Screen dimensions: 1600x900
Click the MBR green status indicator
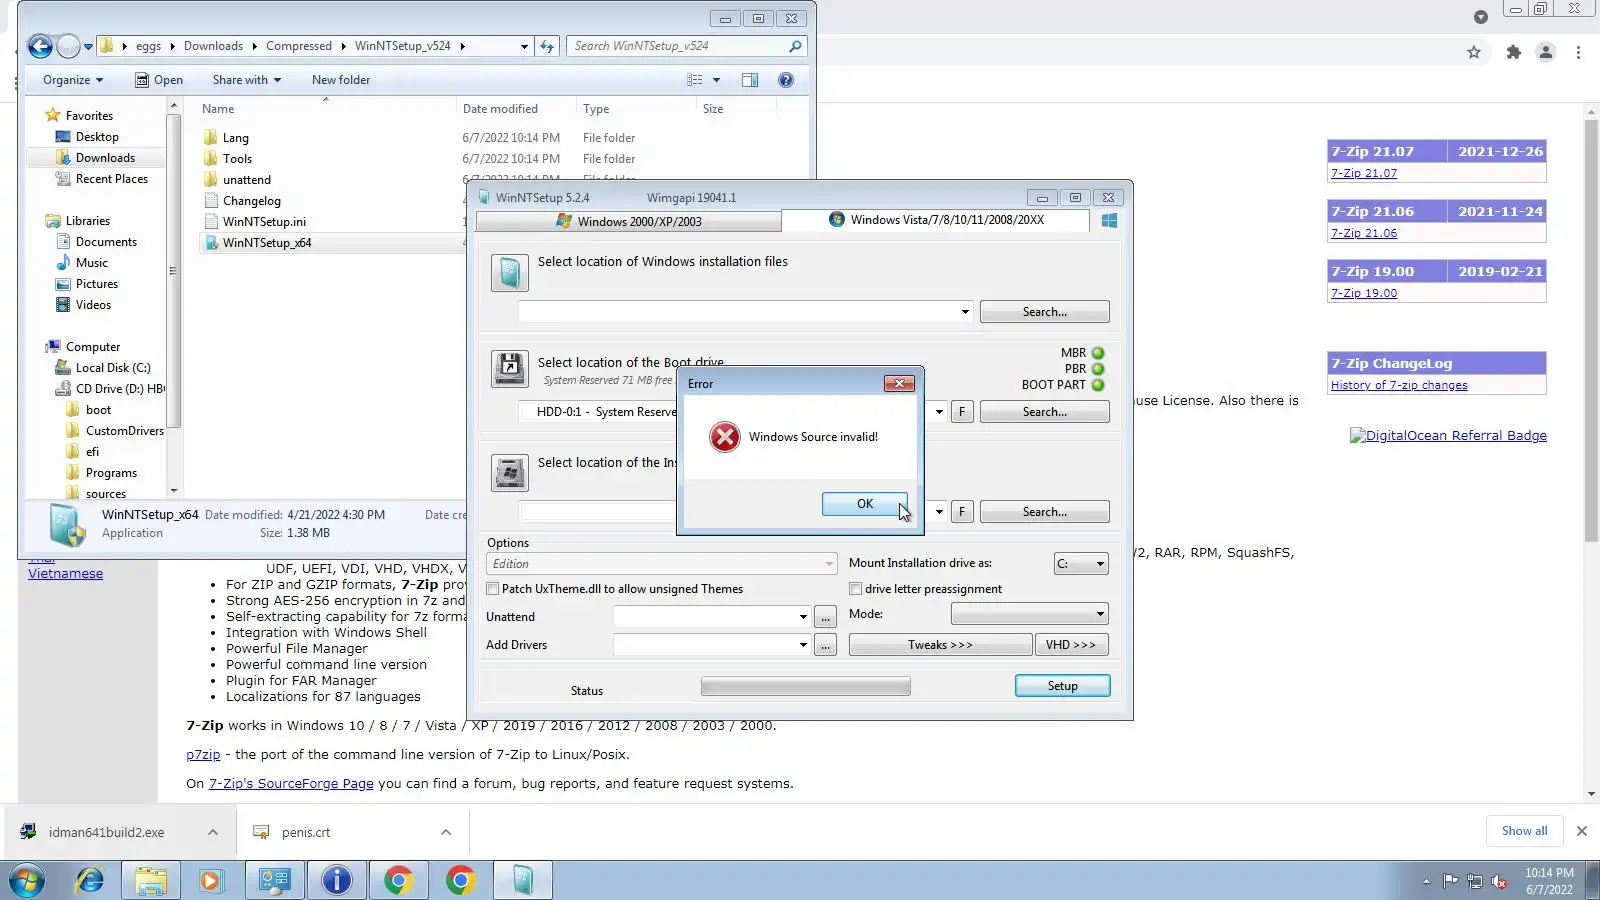click(x=1098, y=353)
